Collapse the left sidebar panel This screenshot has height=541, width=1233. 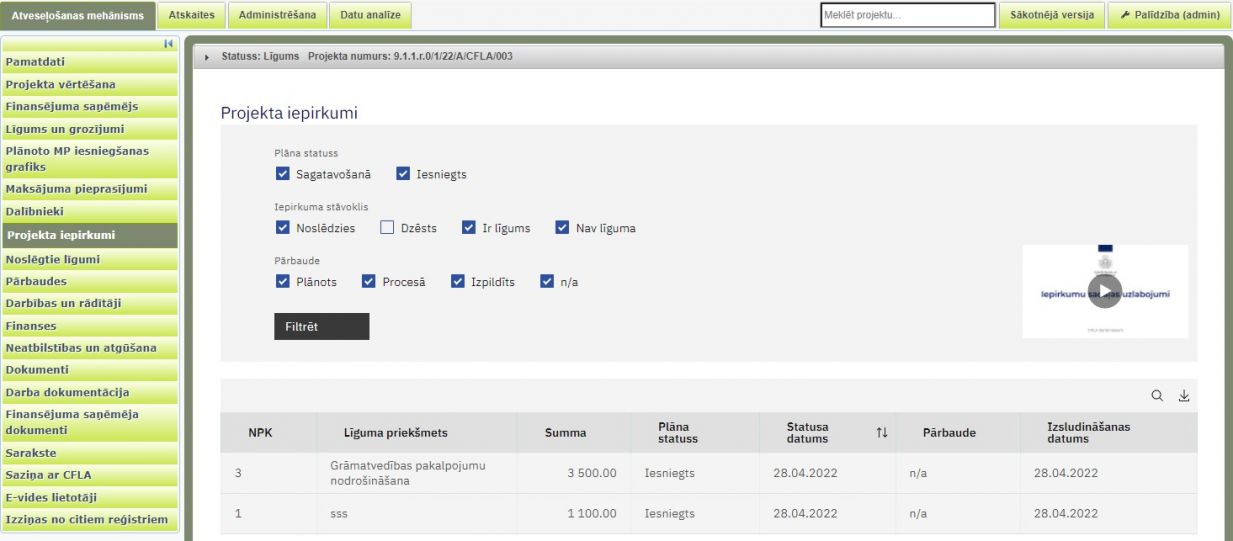click(x=169, y=44)
